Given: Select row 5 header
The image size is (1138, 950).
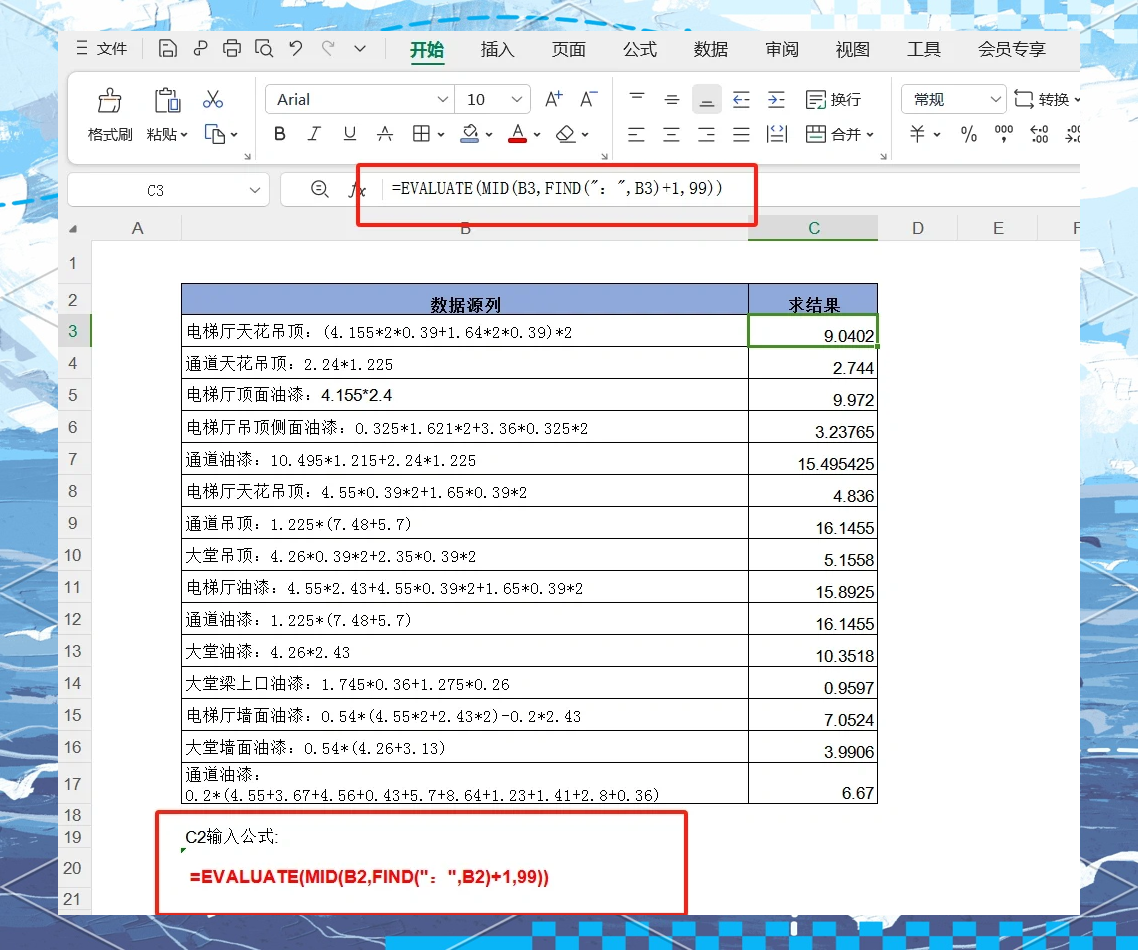Looking at the screenshot, I should (73, 395).
